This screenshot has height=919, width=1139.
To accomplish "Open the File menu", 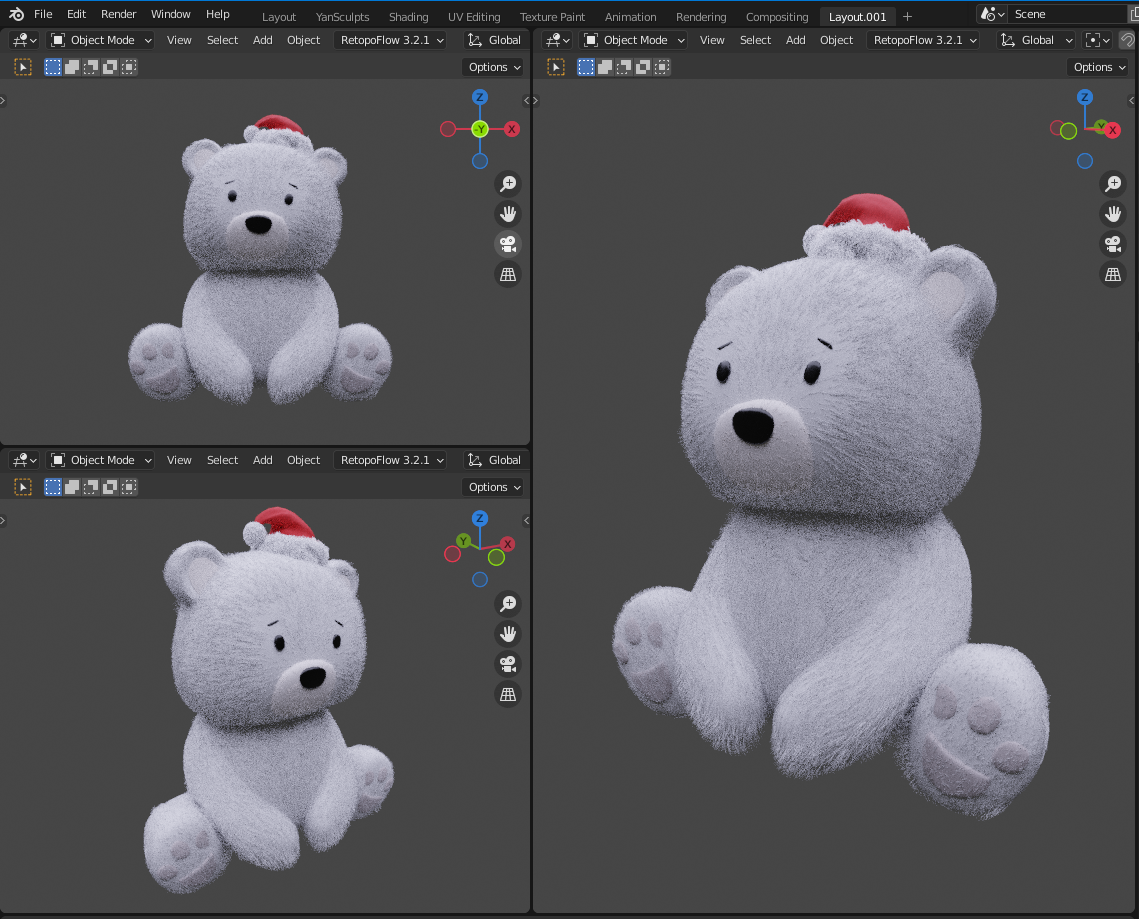I will point(43,14).
